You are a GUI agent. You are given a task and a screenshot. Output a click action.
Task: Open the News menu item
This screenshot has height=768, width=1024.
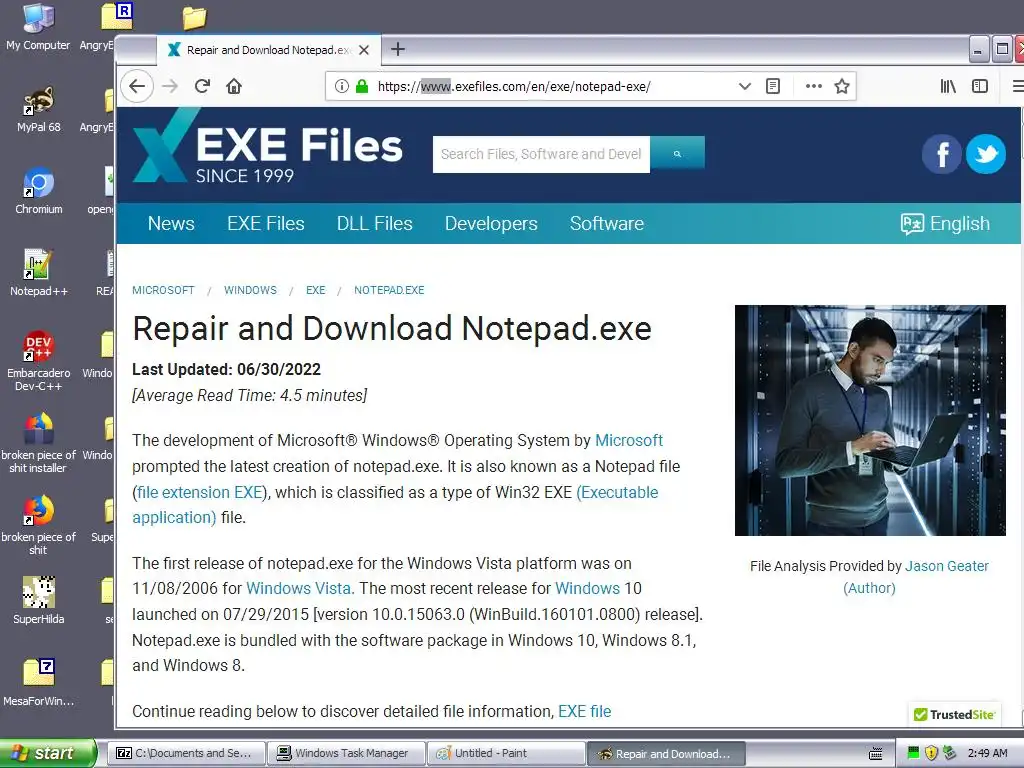pyautogui.click(x=171, y=223)
